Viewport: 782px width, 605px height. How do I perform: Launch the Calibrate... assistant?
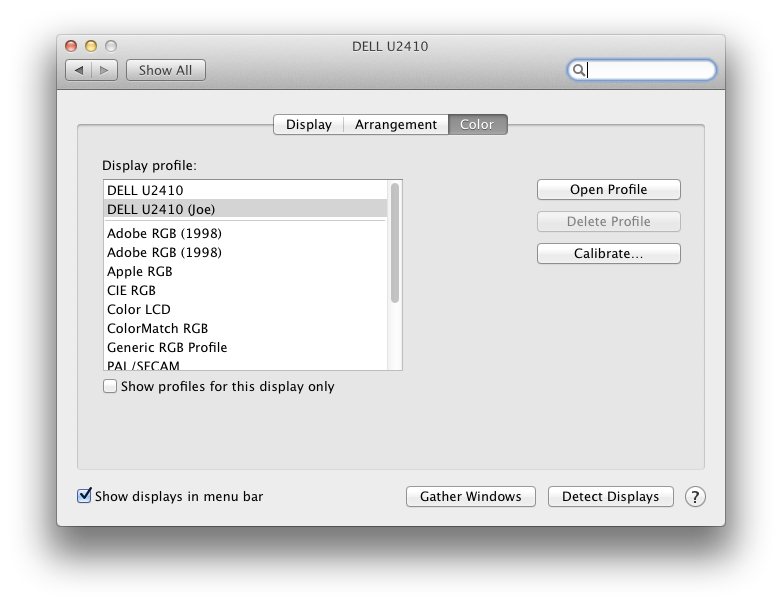coord(608,253)
